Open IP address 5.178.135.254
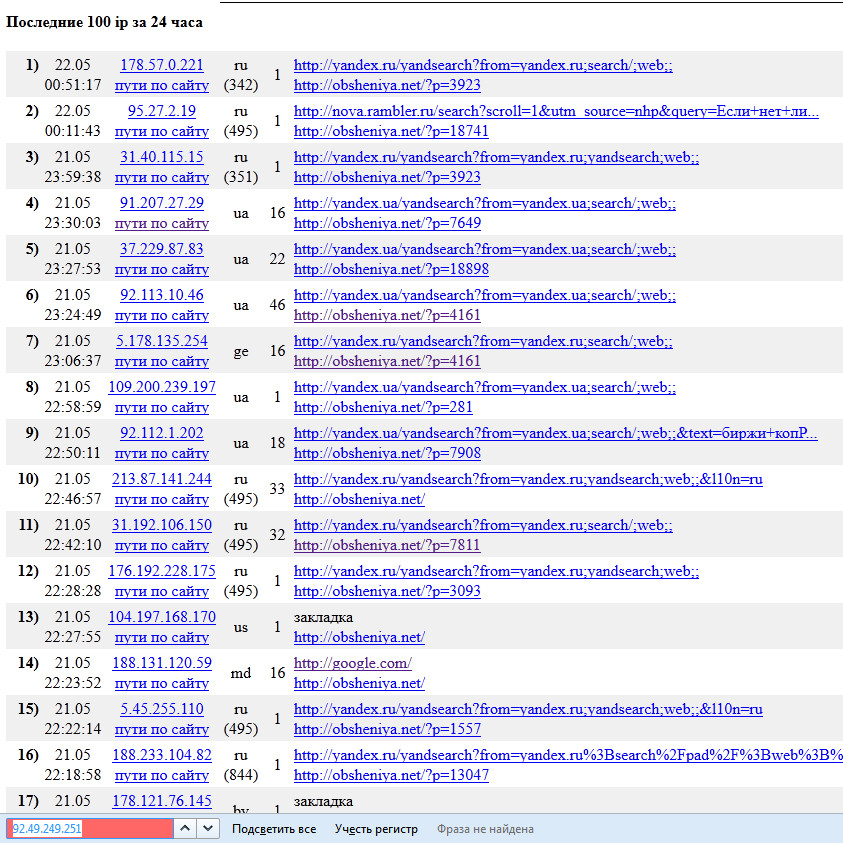The height and width of the screenshot is (843, 843). pyautogui.click(x=162, y=341)
